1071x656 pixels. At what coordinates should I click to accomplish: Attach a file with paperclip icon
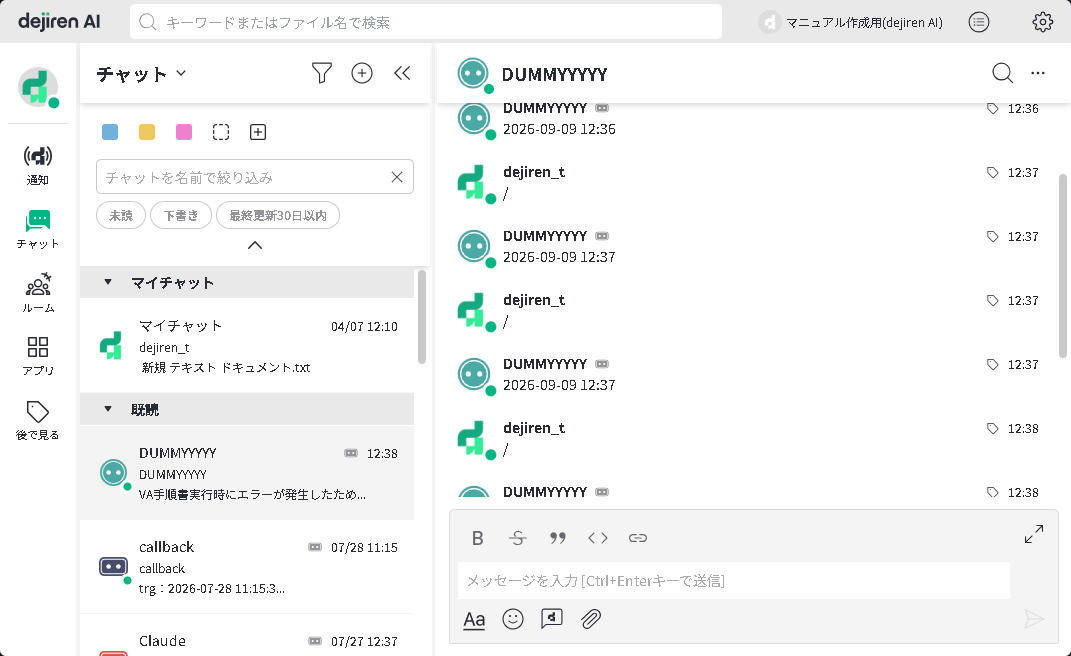pos(591,619)
